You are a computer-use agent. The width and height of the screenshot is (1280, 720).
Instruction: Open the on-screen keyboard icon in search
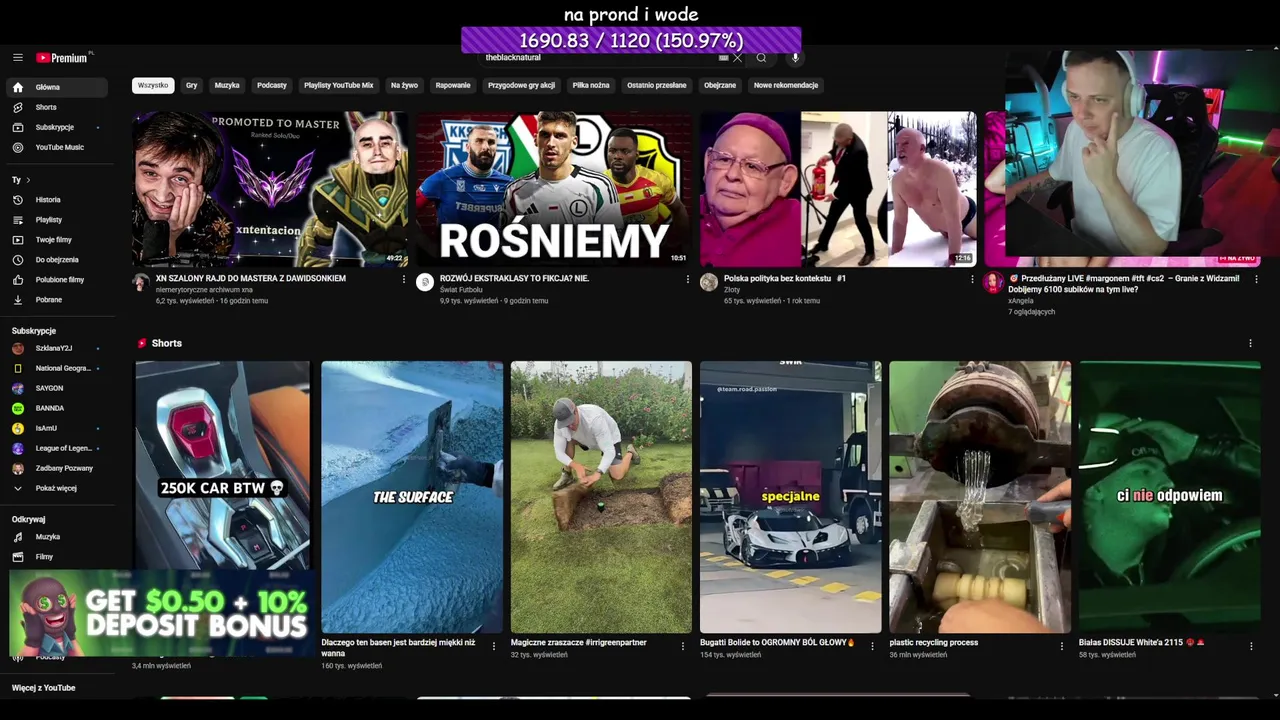coord(724,58)
